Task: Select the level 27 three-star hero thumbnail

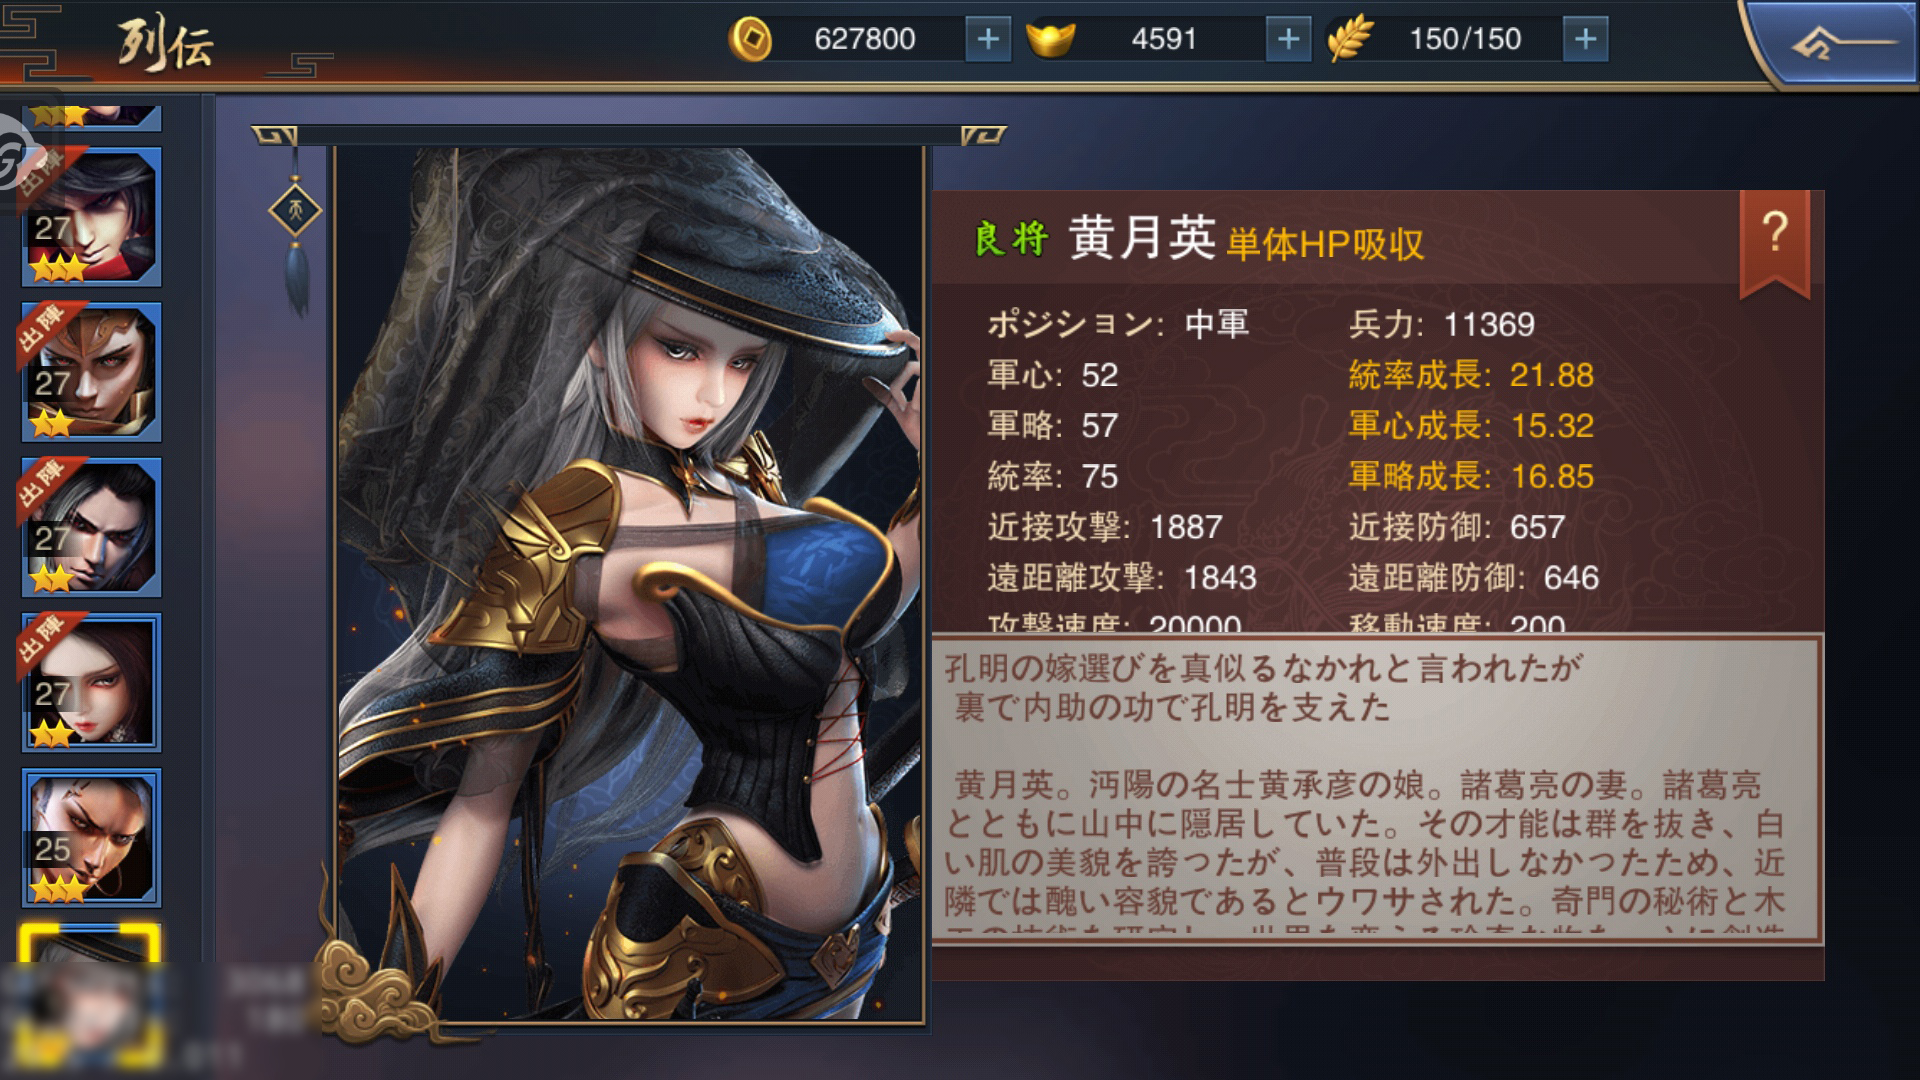Action: point(91,216)
